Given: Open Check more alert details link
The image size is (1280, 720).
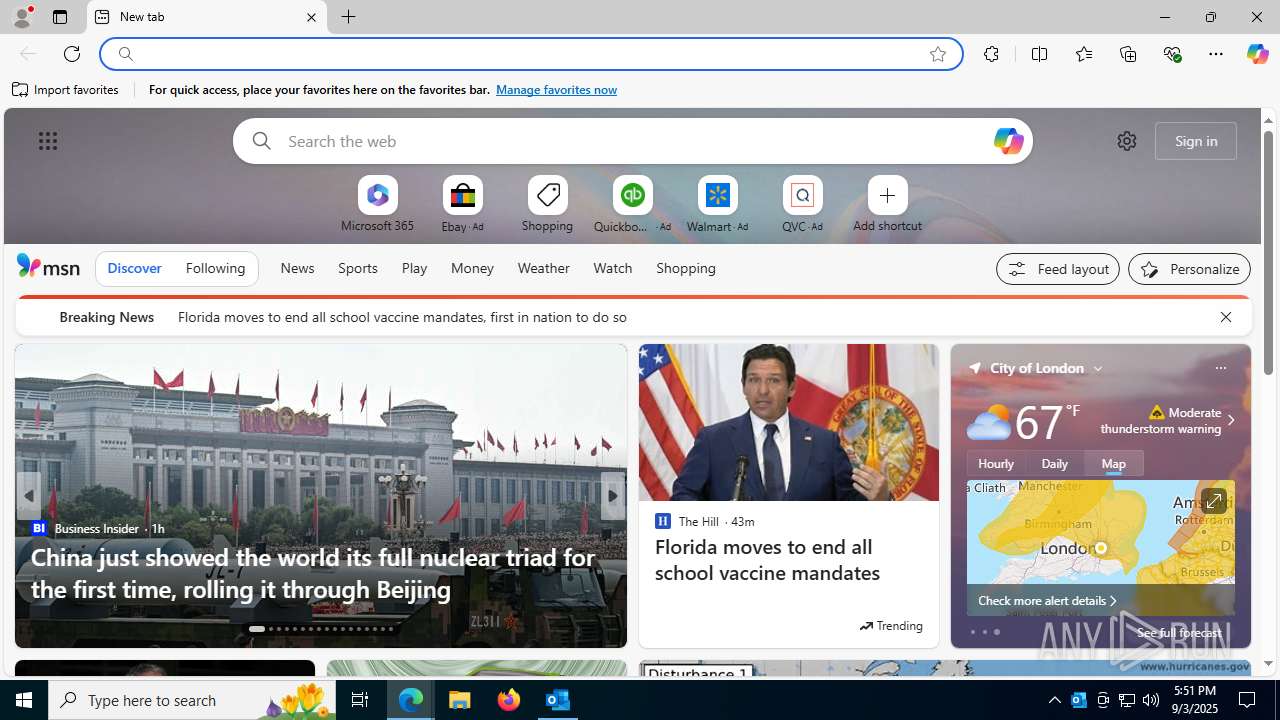Looking at the screenshot, I should (1047, 601).
